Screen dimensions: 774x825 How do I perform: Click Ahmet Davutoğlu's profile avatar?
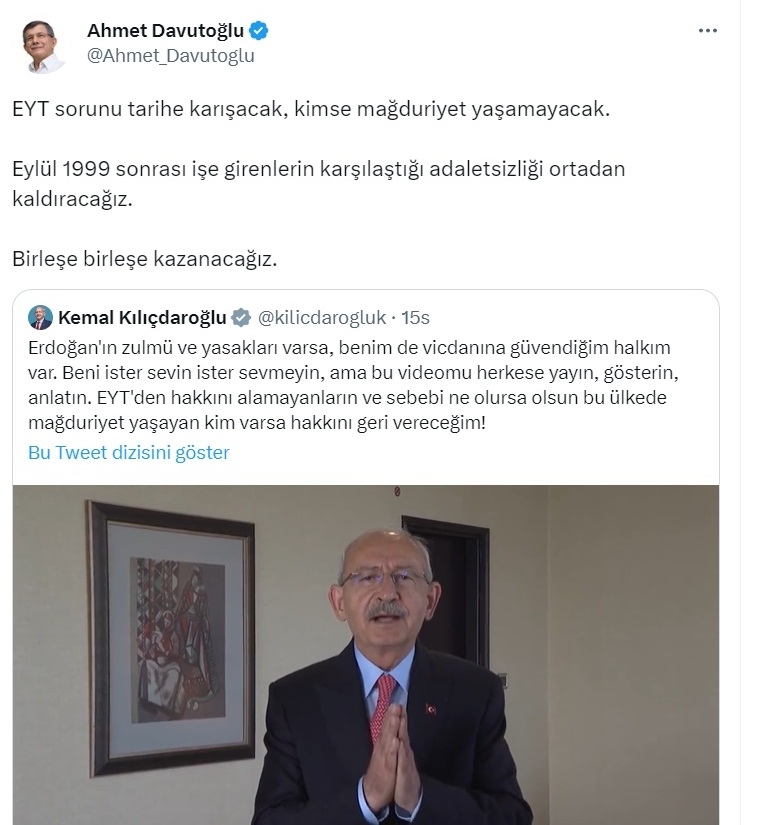pyautogui.click(x=44, y=46)
